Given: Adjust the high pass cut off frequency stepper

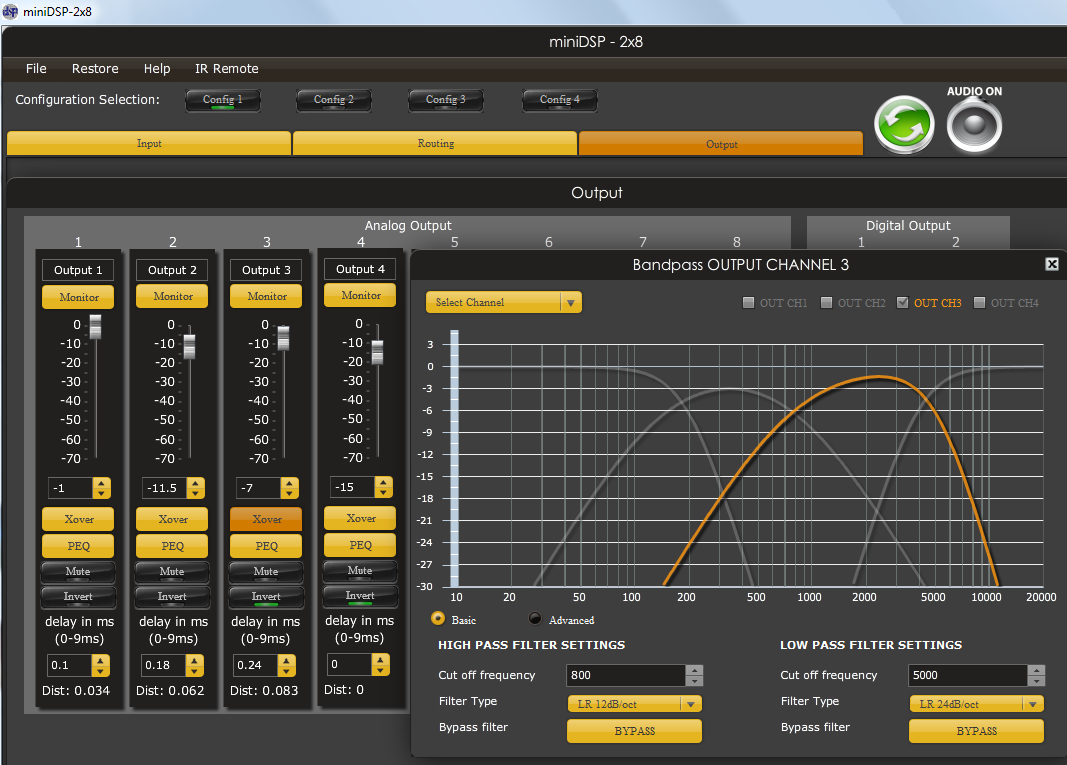Looking at the screenshot, I should pyautogui.click(x=694, y=675).
